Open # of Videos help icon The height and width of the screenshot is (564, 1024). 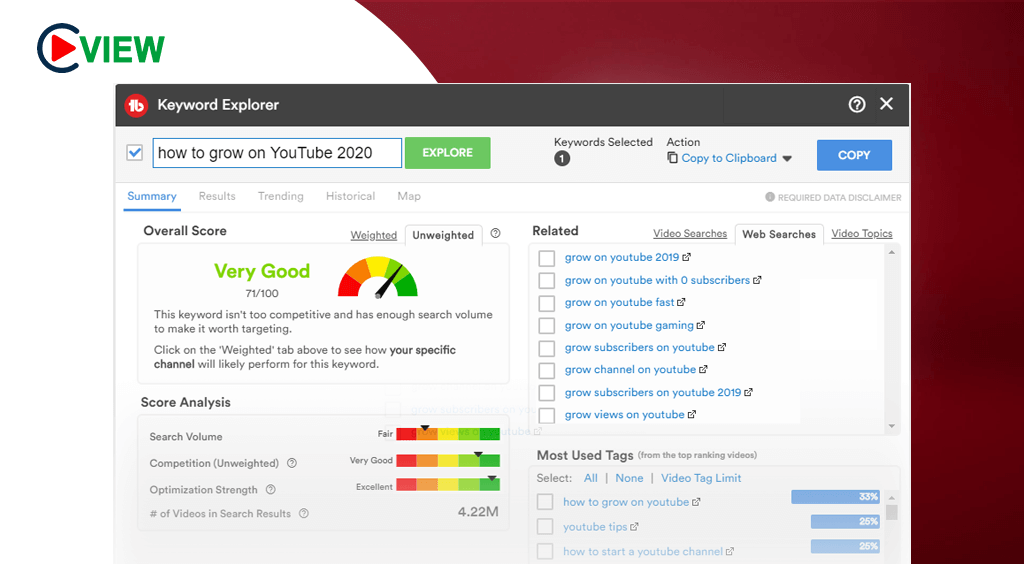(304, 514)
